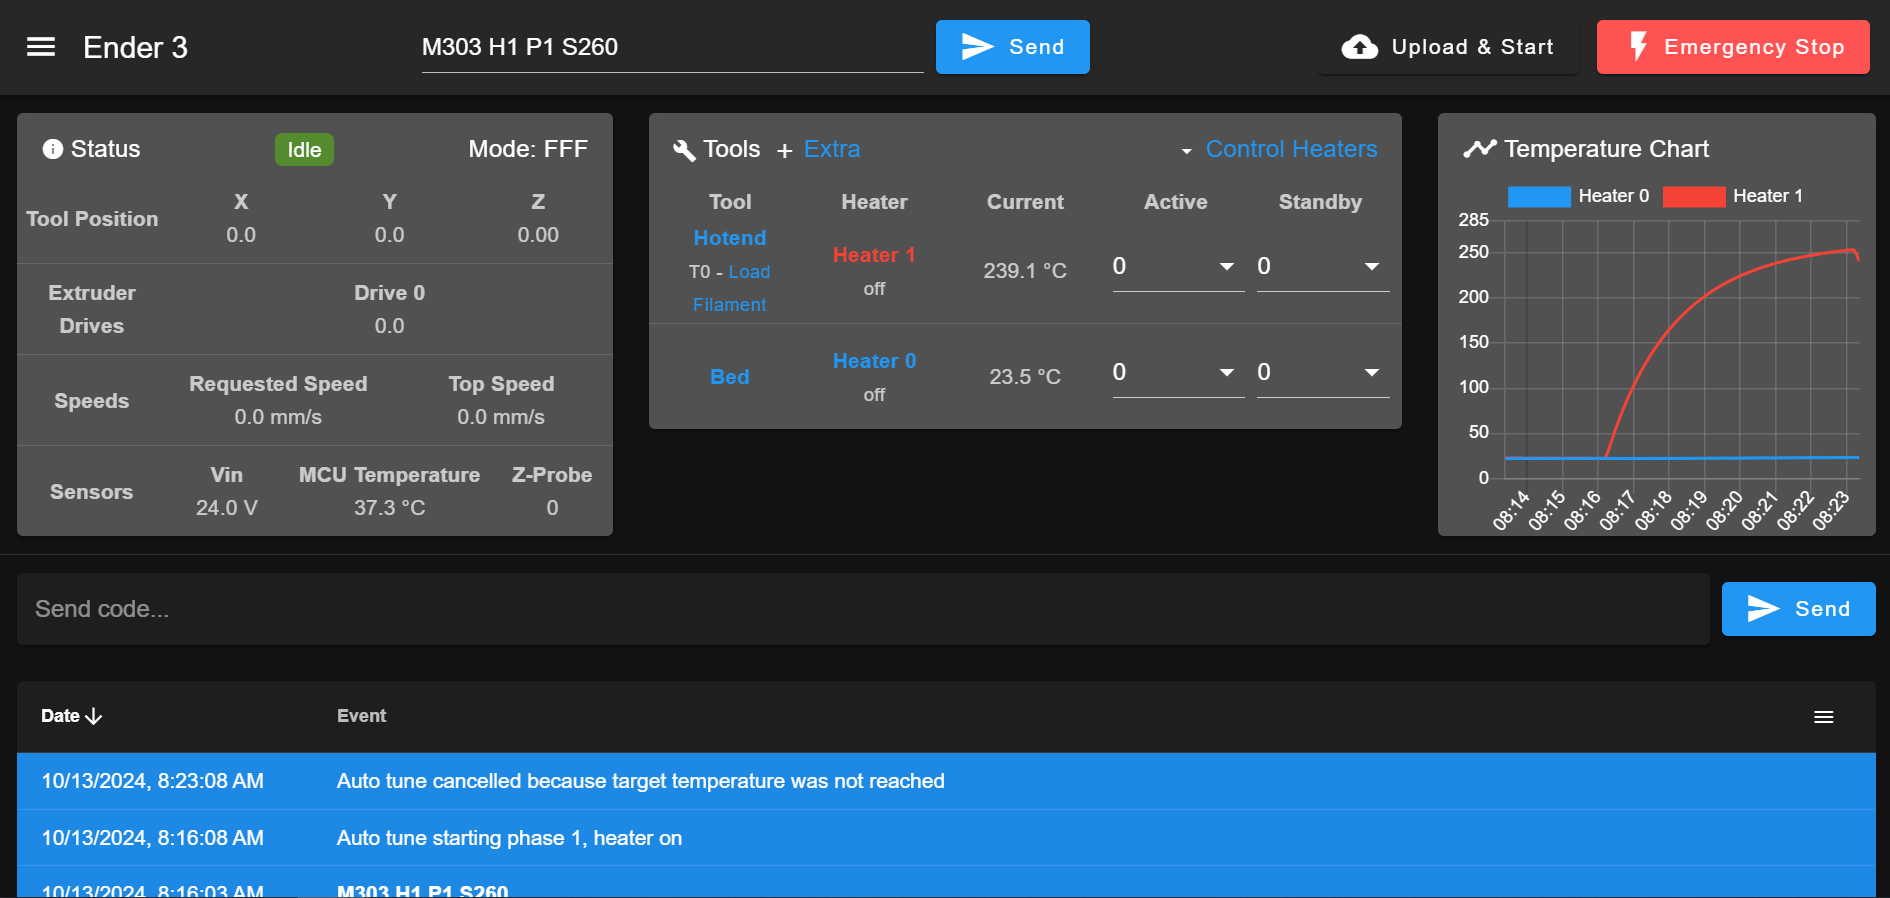Toggle Heater 1 state link
Viewport: 1890px width, 898px height.
tap(874, 255)
